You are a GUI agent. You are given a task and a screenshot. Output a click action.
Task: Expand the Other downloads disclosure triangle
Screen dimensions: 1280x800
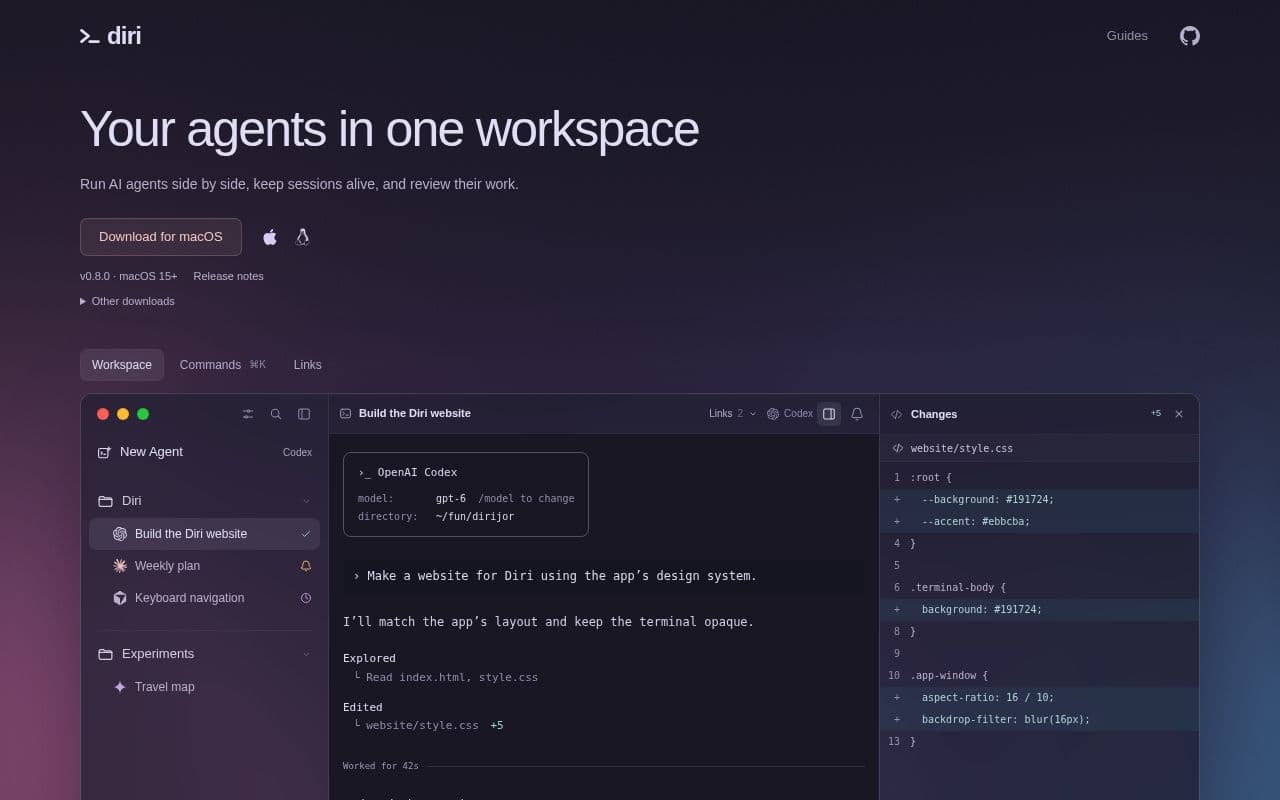click(83, 301)
